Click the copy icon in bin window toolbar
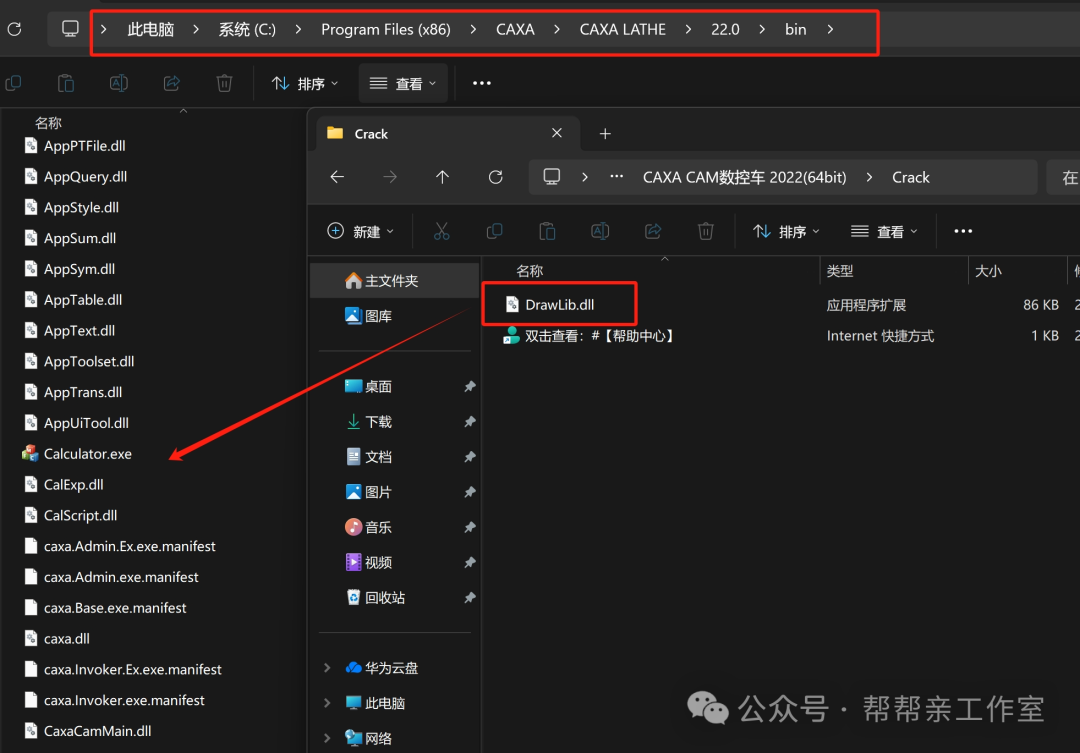This screenshot has width=1080, height=753. pos(13,83)
